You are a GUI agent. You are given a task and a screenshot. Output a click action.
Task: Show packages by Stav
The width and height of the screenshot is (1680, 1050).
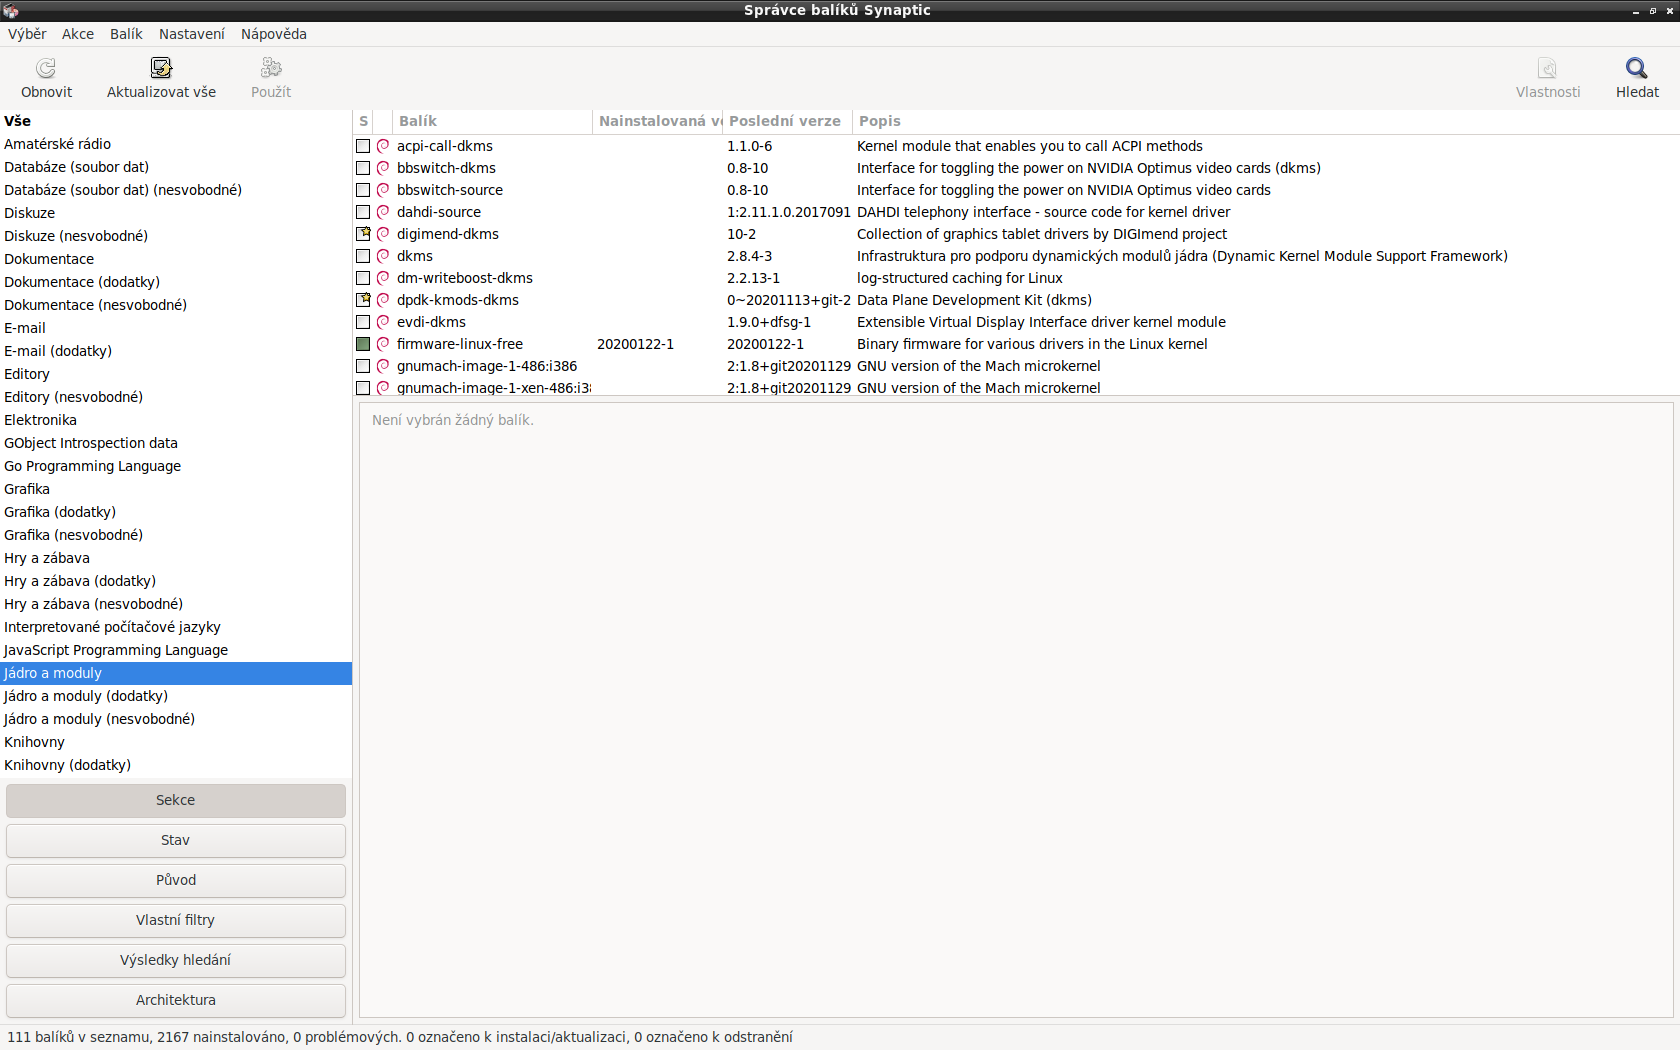click(x=176, y=841)
